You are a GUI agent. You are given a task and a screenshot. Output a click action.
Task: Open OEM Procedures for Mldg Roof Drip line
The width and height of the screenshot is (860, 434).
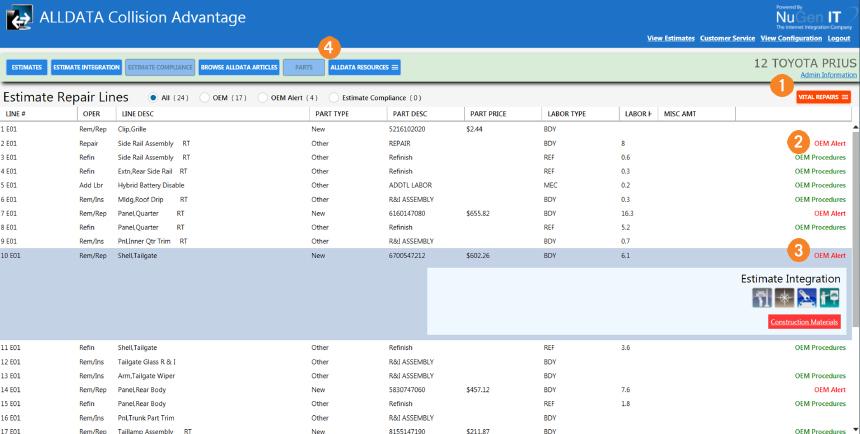(820, 199)
